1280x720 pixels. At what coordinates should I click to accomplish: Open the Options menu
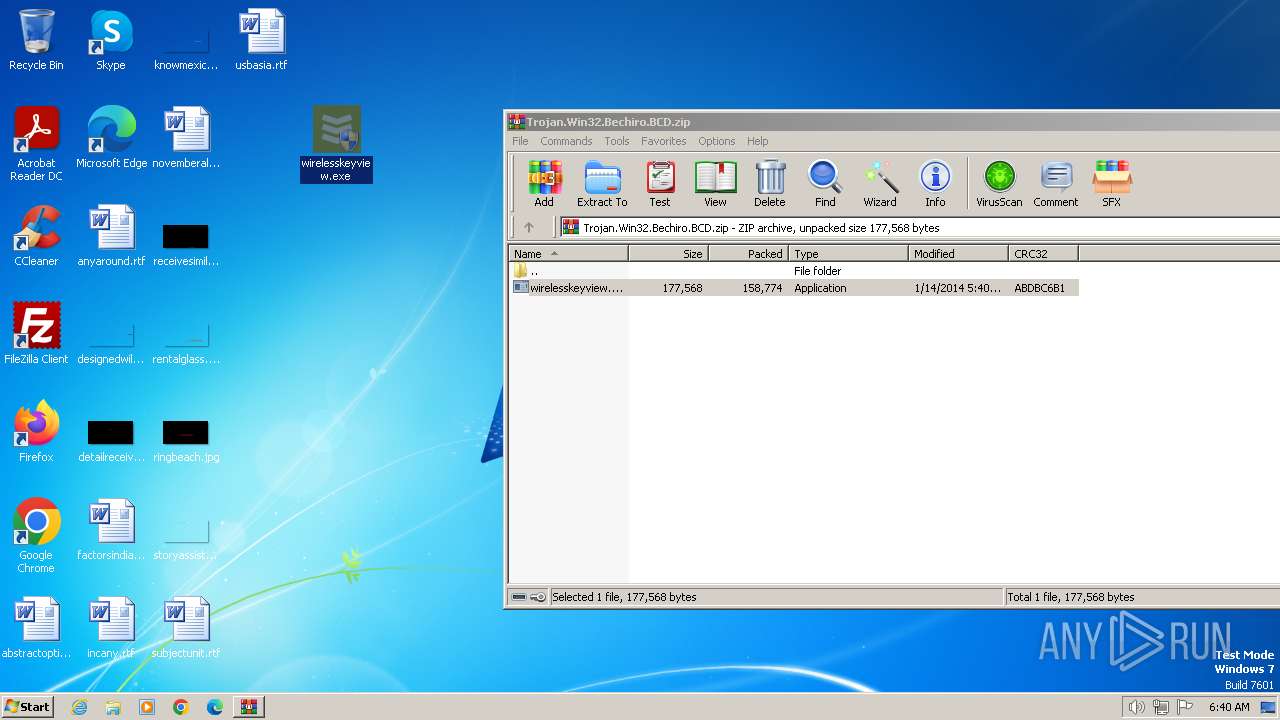(x=716, y=141)
